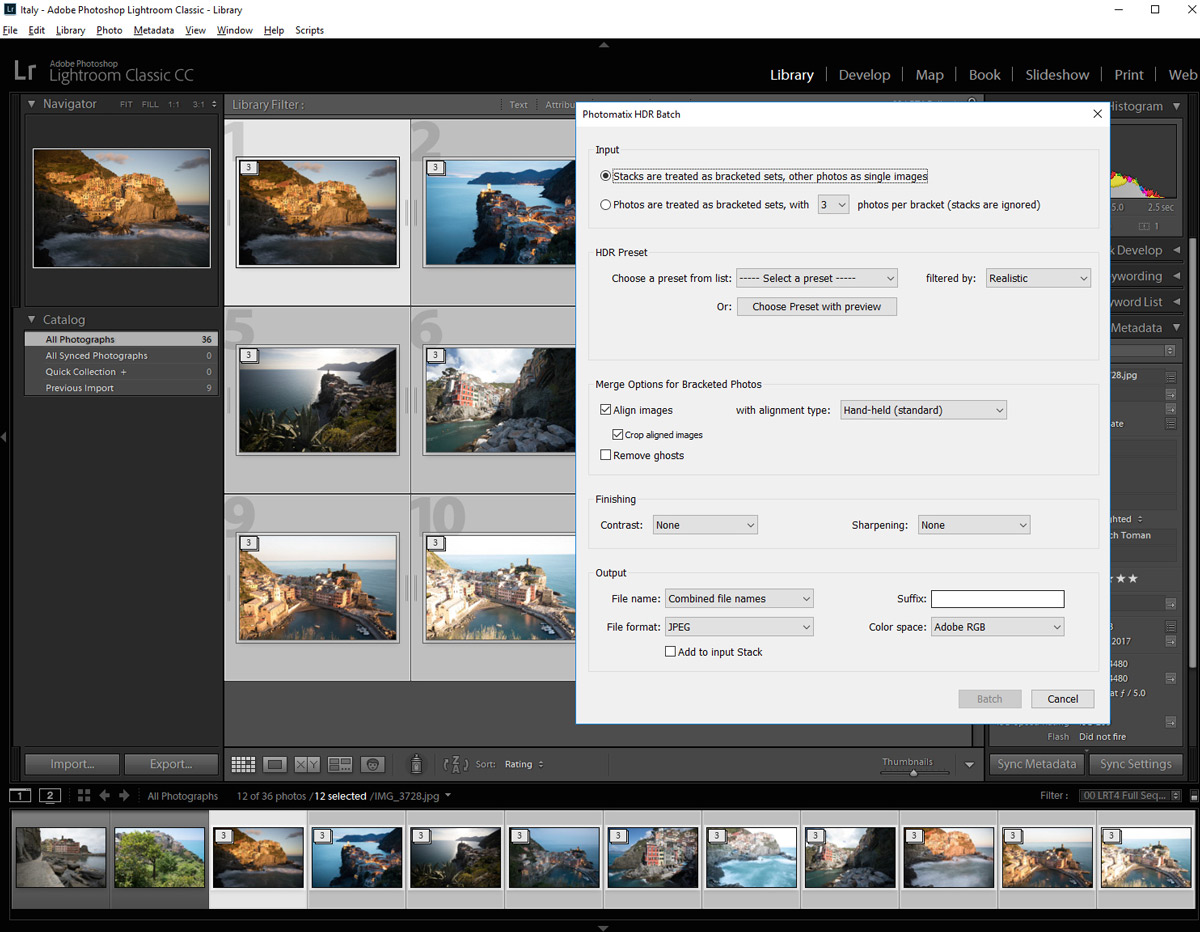The image size is (1200, 932).
Task: Select the Painter spray can tool
Action: click(416, 764)
